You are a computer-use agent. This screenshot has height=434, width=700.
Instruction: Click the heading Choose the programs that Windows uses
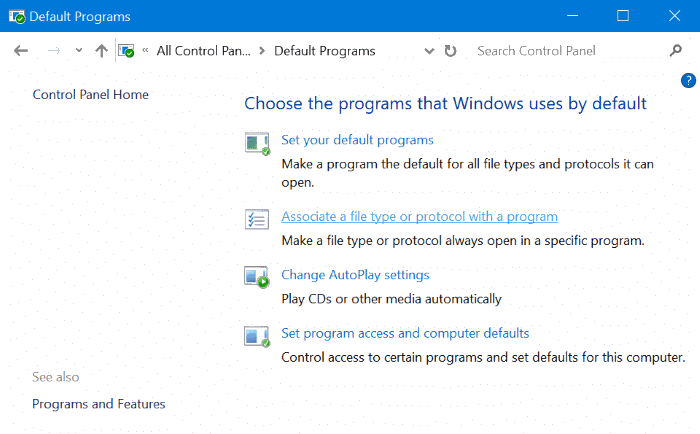[445, 104]
